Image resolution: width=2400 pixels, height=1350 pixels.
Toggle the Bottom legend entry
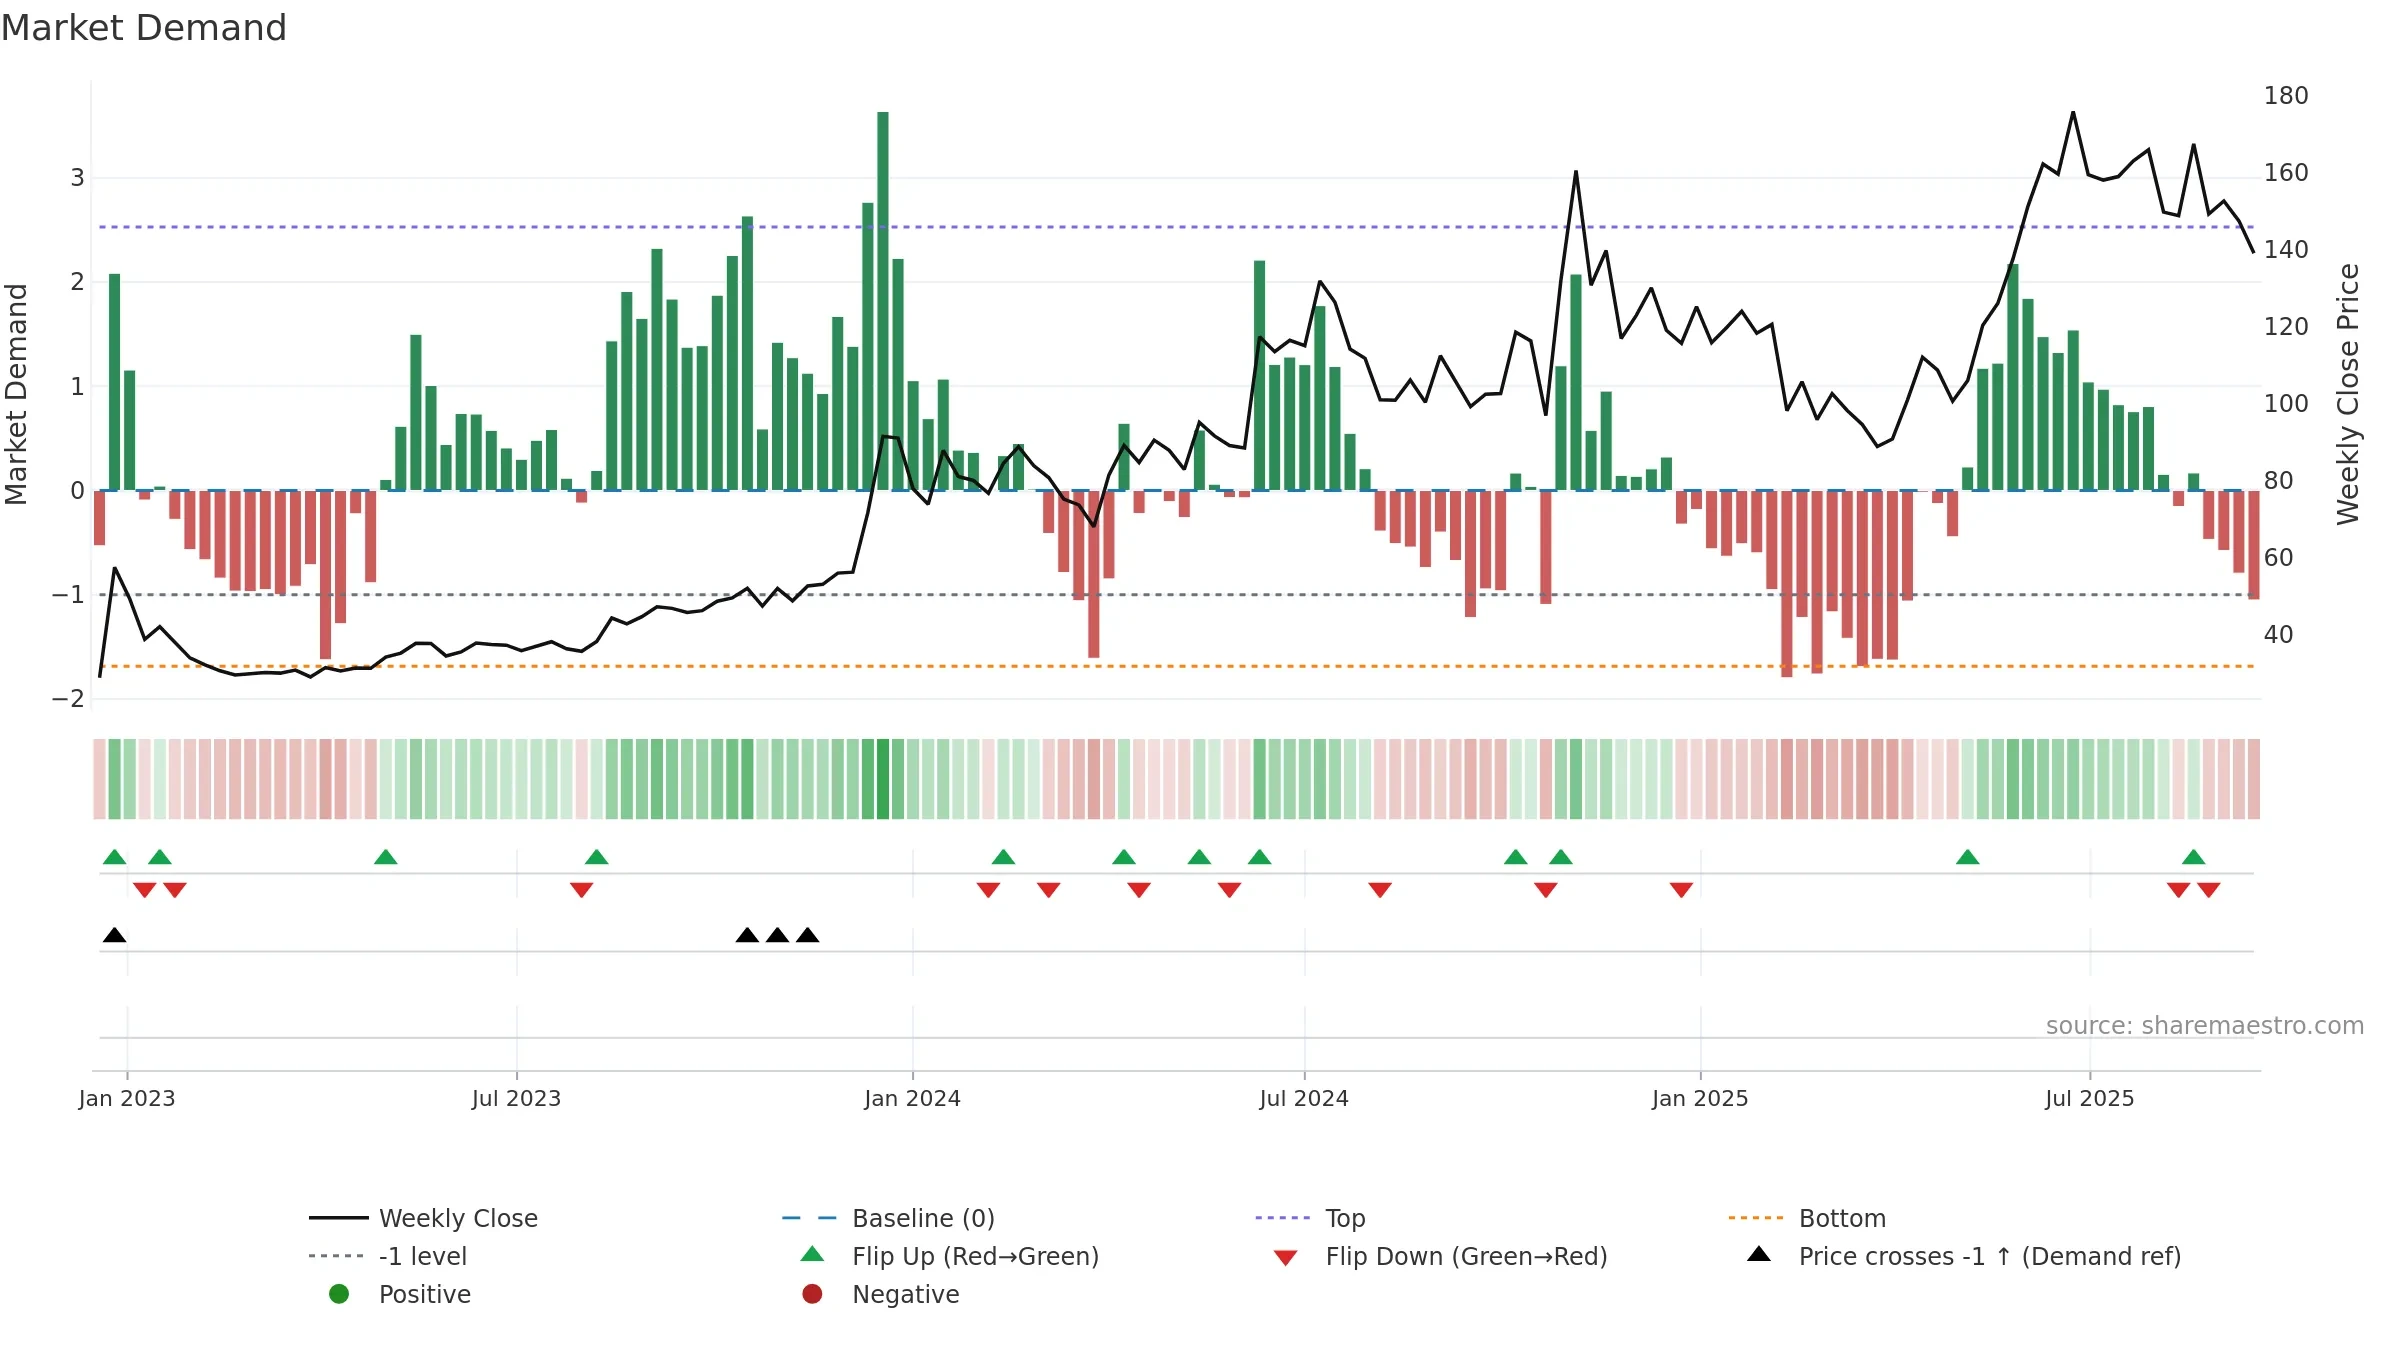click(x=1807, y=1218)
